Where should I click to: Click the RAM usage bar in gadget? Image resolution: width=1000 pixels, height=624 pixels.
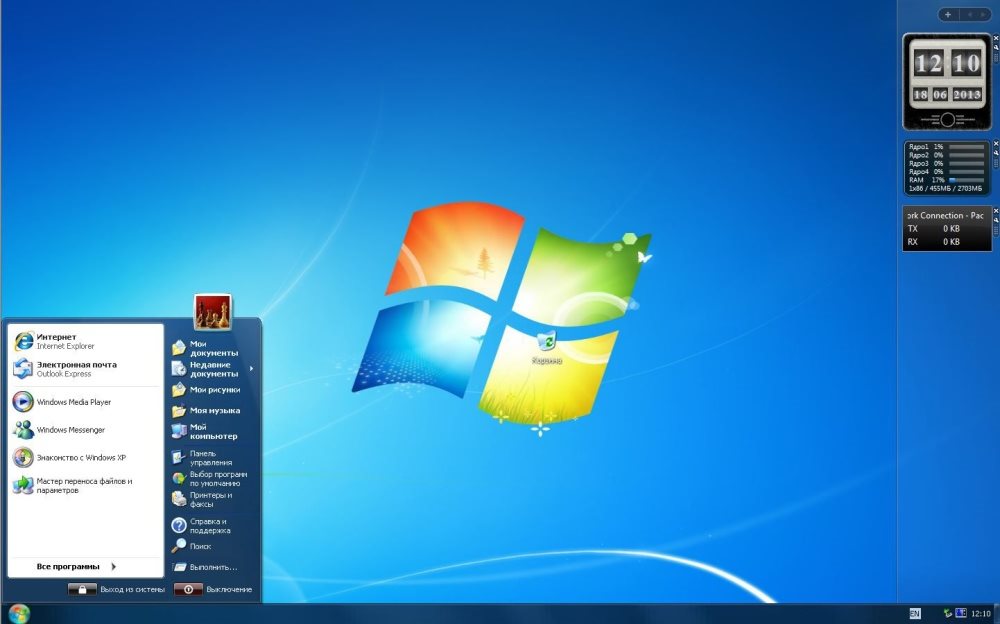(x=966, y=180)
